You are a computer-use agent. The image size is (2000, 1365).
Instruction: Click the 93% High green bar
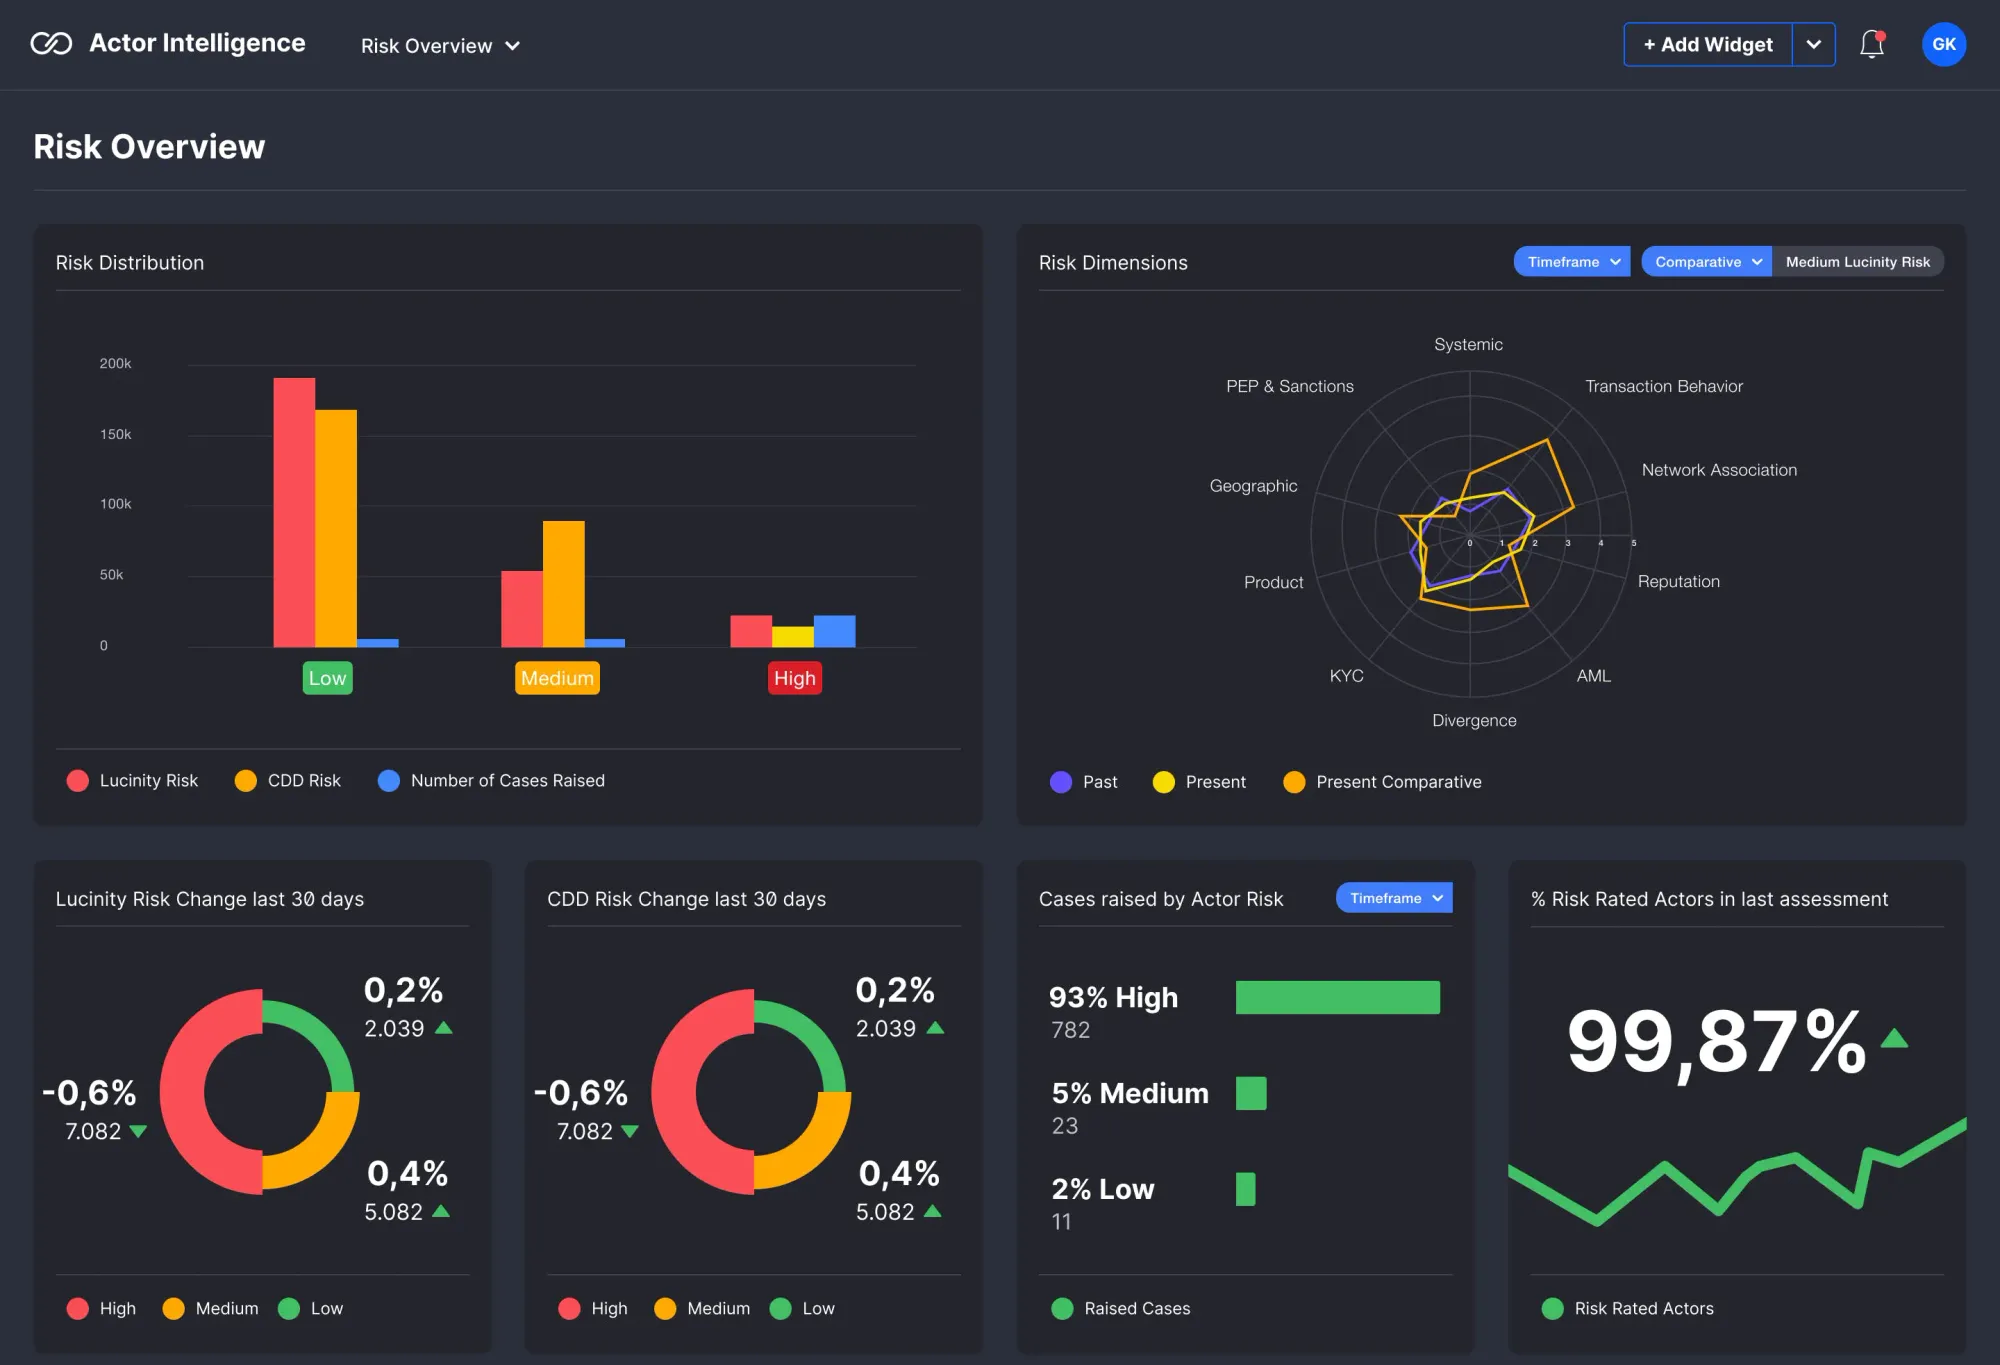1337,997
